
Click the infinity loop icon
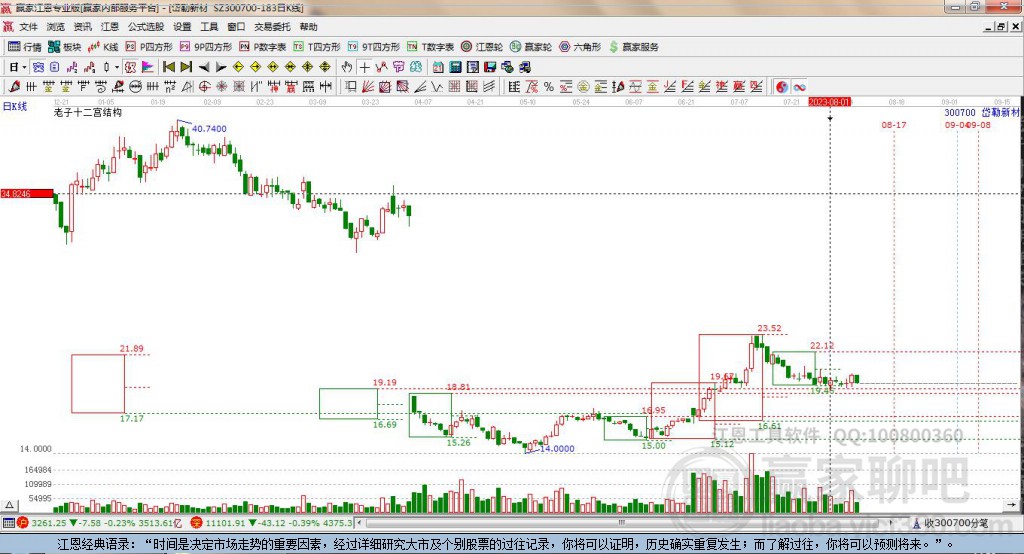[x=800, y=87]
